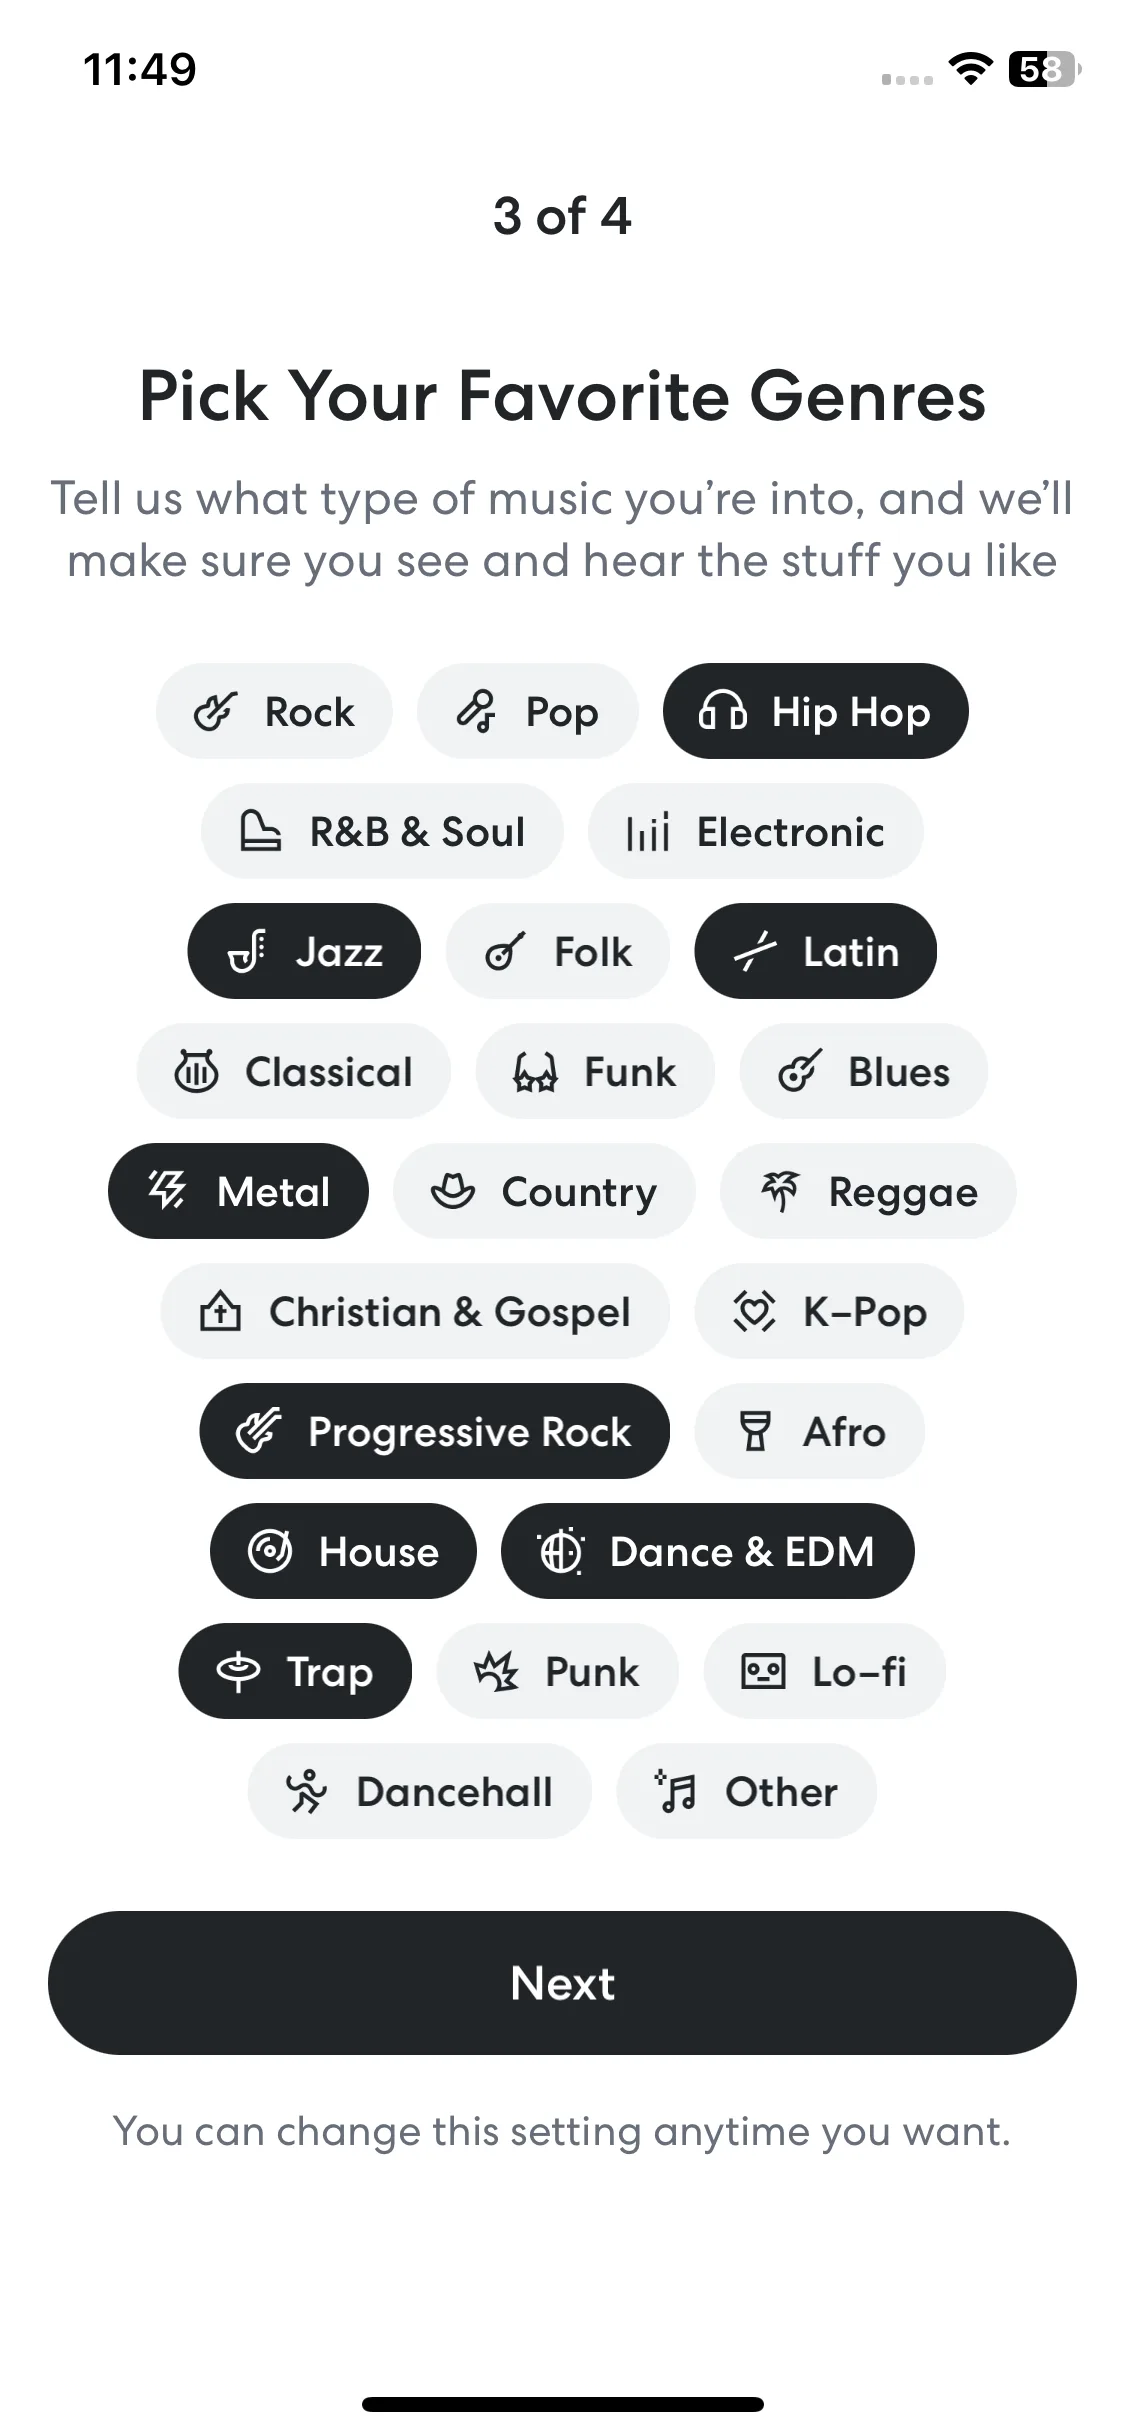Deselect the Dance & EDM genre
This screenshot has width=1125, height=2436.
(708, 1551)
